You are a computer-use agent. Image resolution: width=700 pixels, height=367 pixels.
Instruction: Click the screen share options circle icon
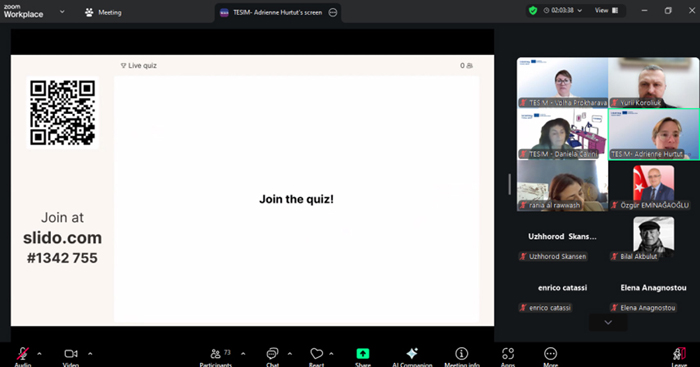(x=333, y=13)
